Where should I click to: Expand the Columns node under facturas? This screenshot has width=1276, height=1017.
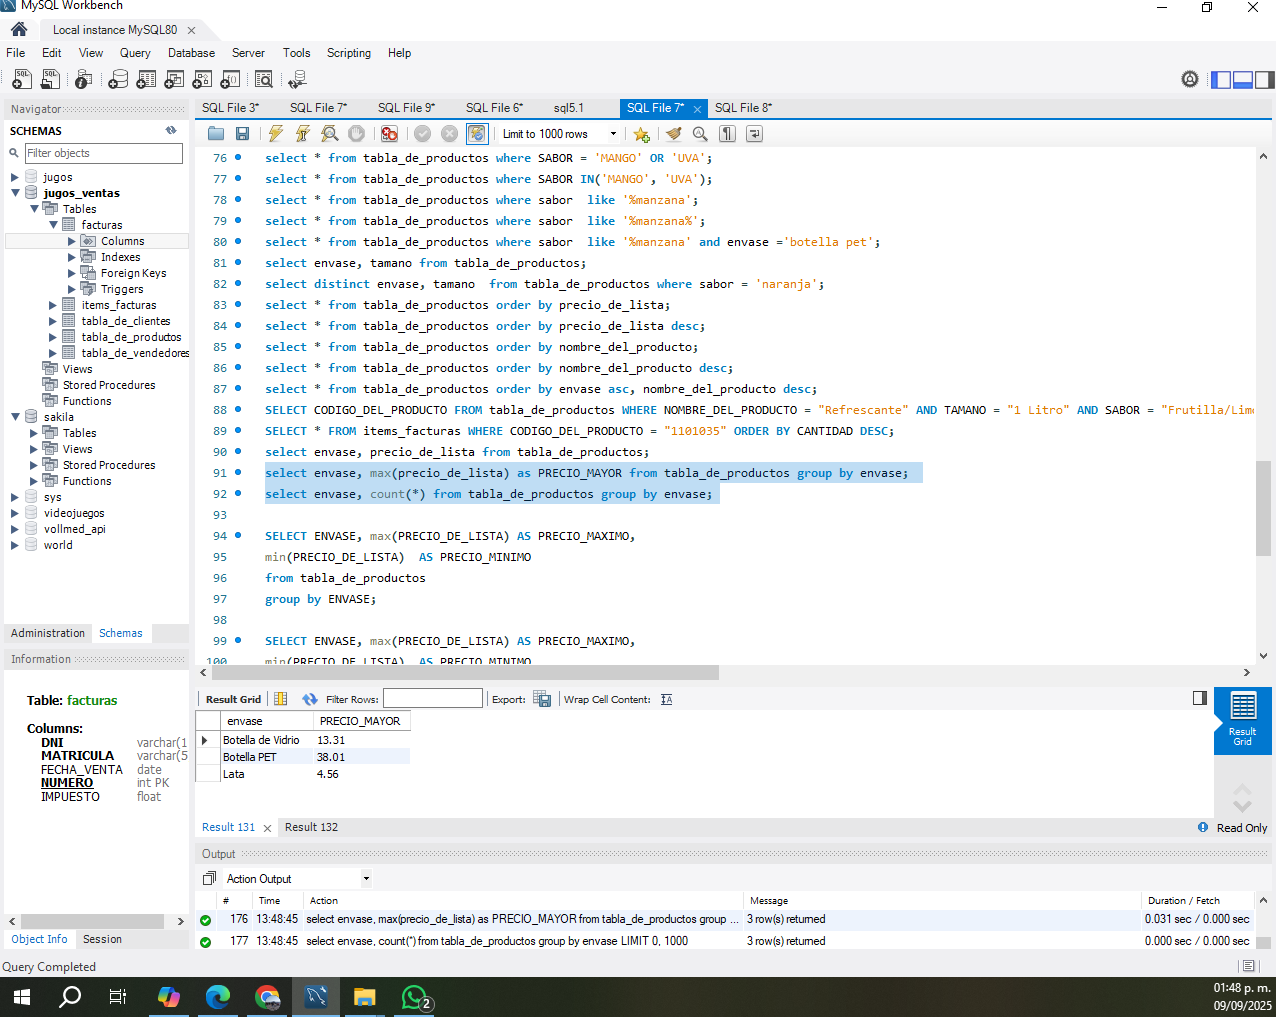pos(72,241)
